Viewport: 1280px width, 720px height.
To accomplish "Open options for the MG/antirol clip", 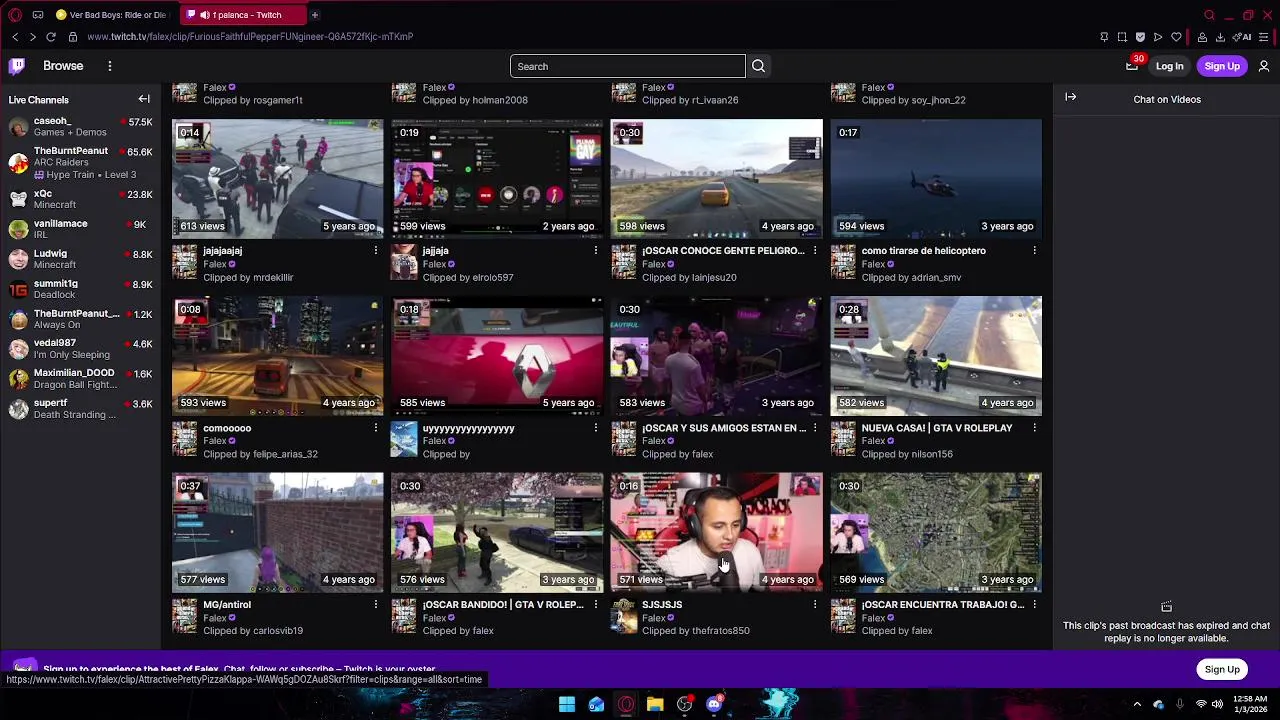I will [x=376, y=604].
